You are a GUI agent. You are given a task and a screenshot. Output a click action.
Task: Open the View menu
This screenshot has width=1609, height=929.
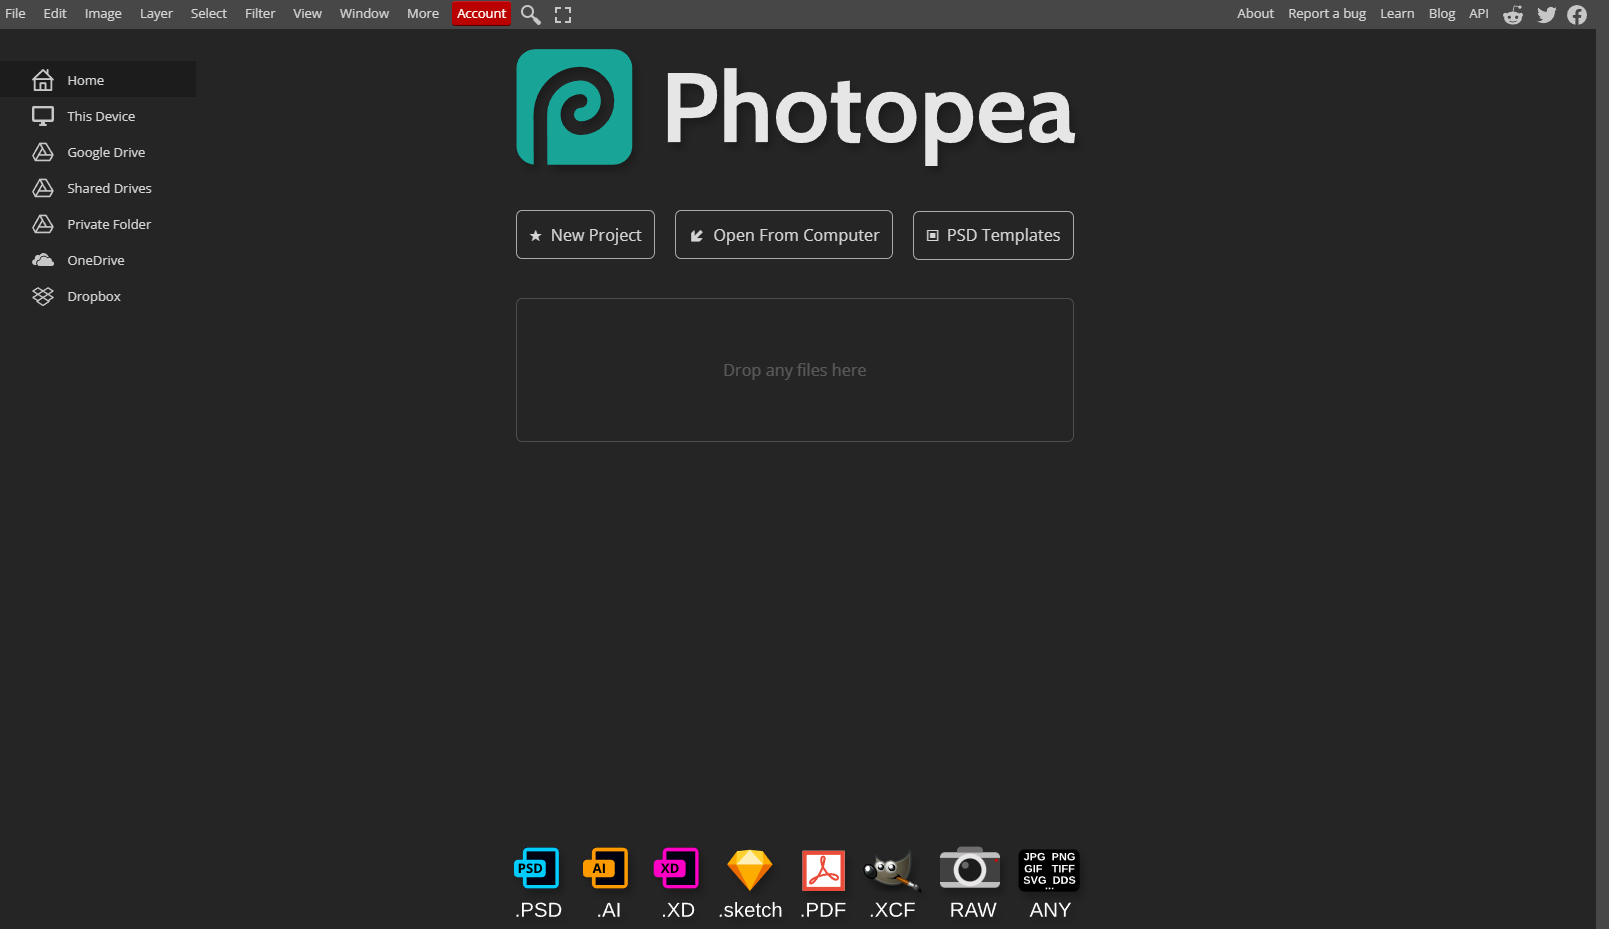(307, 14)
